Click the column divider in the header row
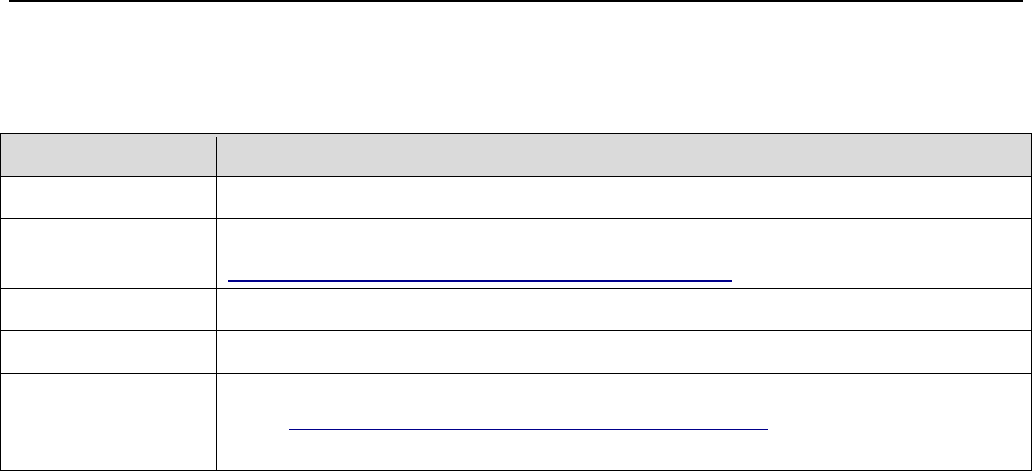This screenshot has height=471, width=1032. click(216, 156)
